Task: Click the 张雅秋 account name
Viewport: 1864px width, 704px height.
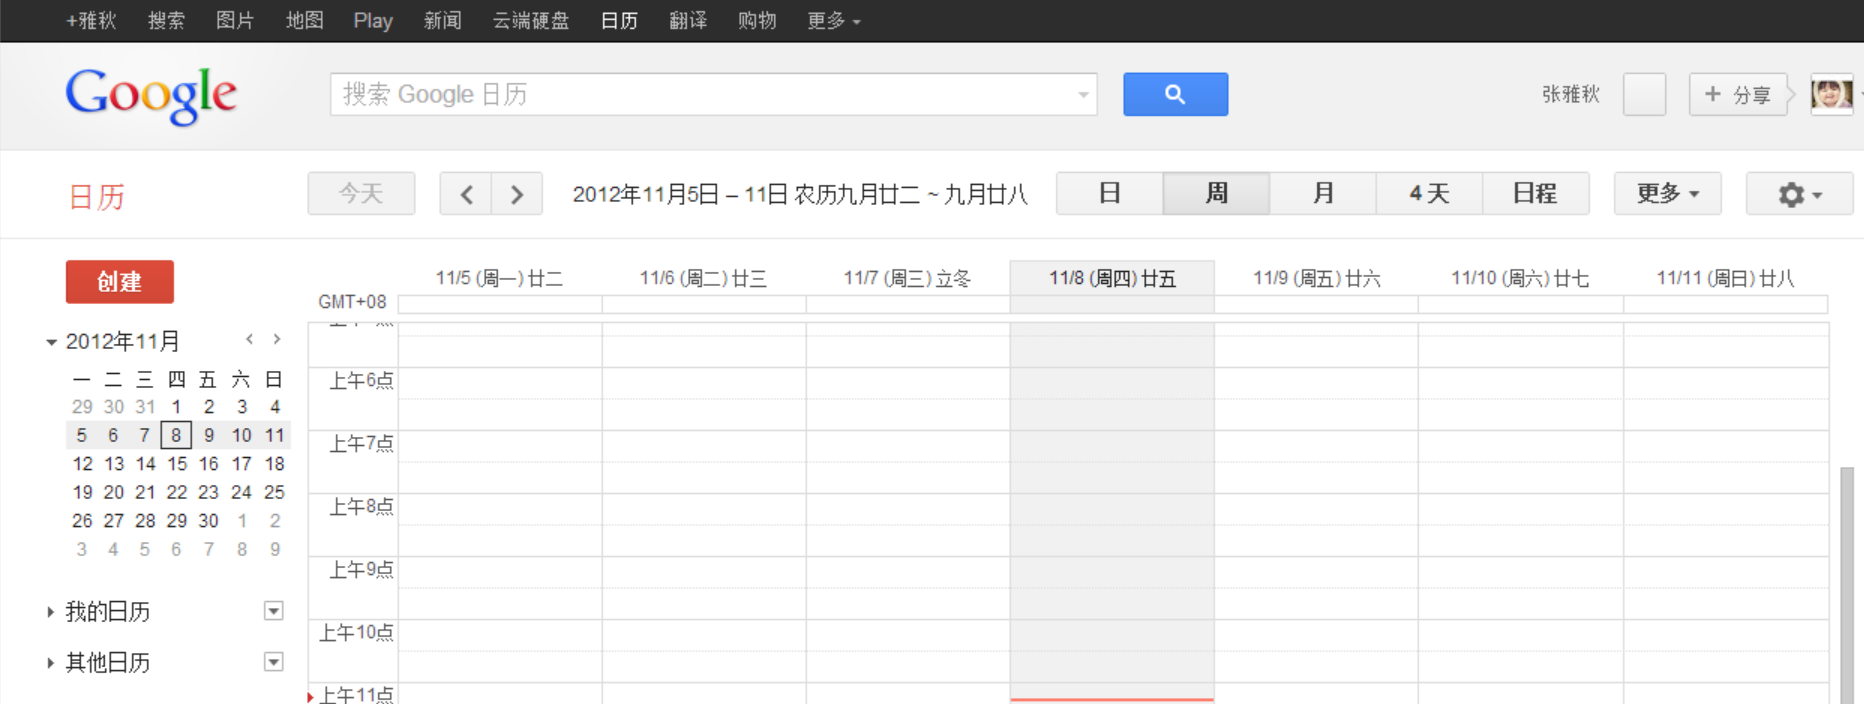Action: point(1571,94)
